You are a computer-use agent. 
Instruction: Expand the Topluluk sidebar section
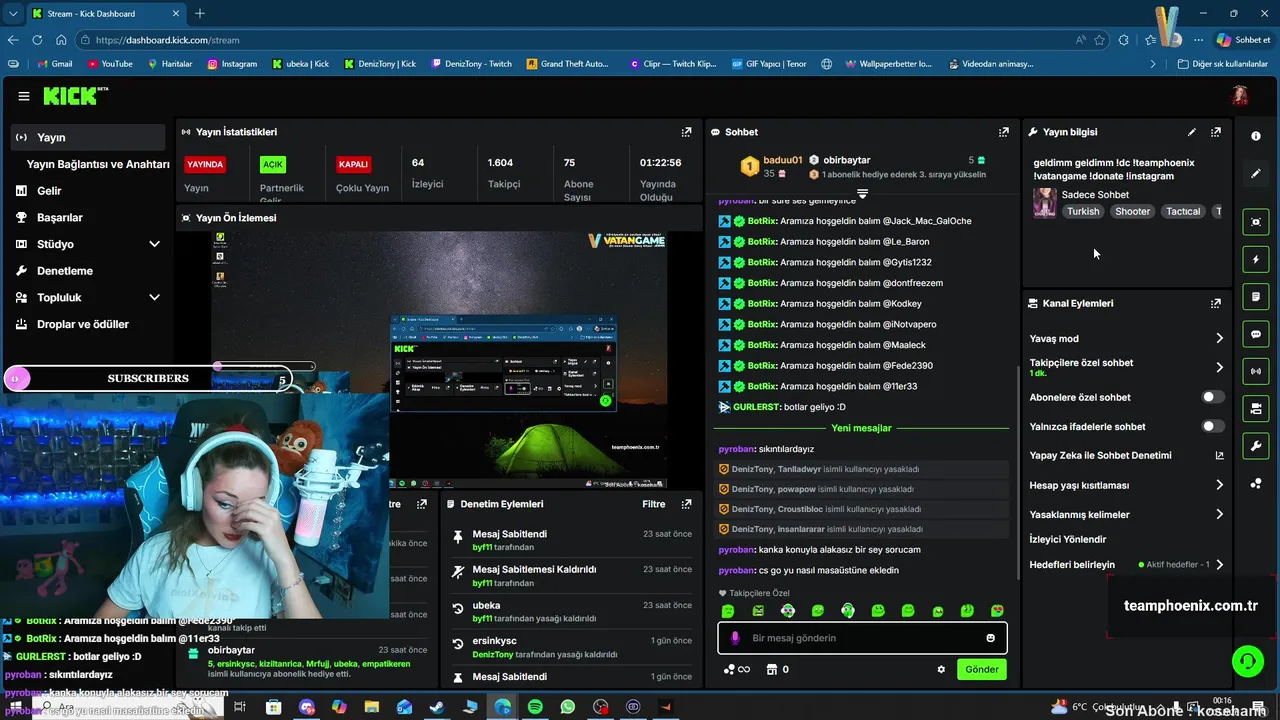154,297
